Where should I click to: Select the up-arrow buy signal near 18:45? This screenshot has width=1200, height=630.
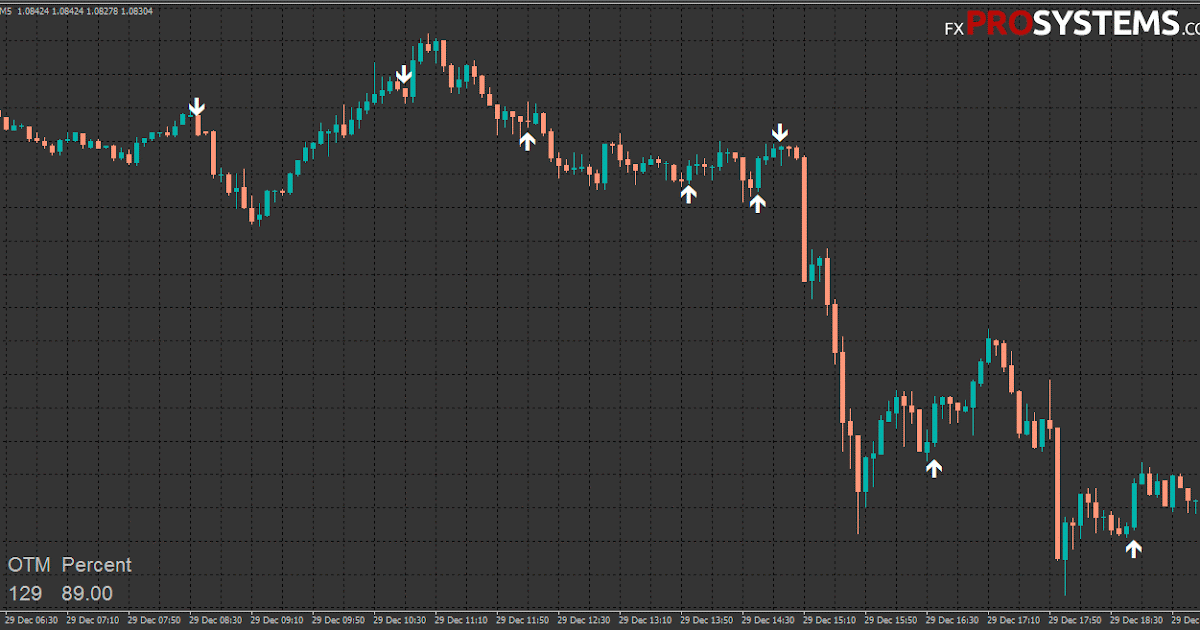tap(1134, 548)
